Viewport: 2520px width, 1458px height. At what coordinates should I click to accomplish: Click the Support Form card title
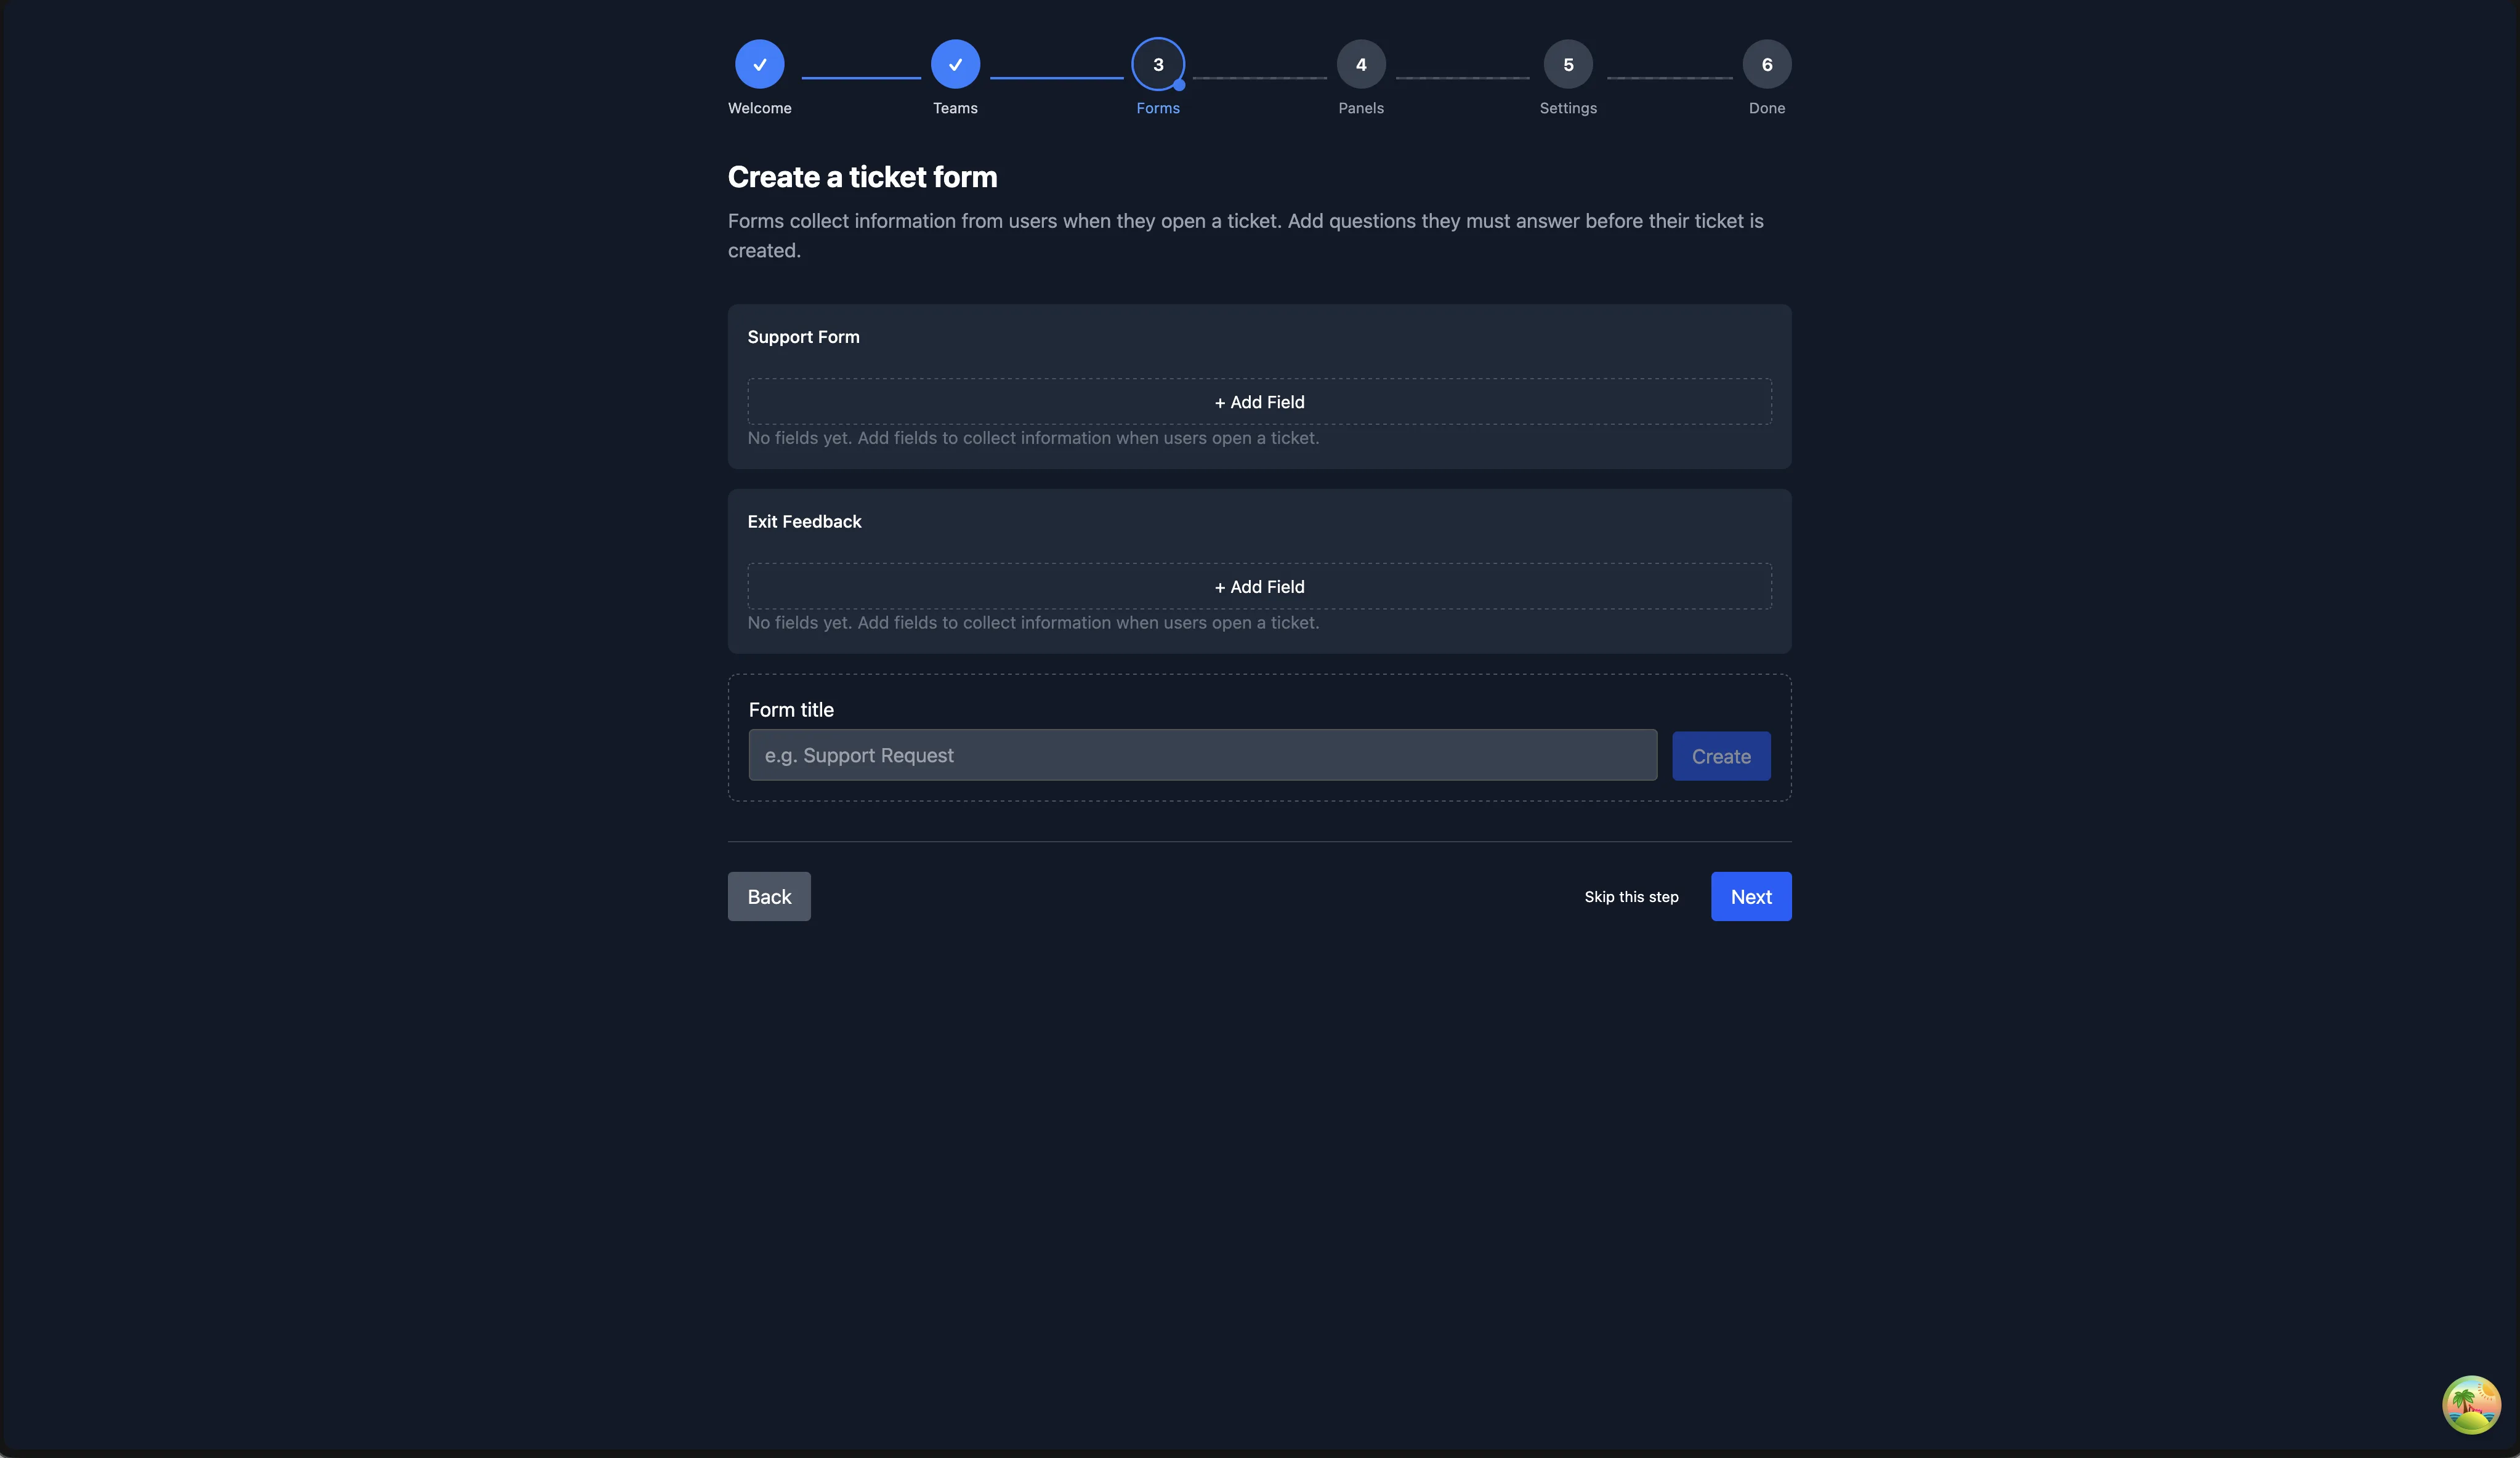pos(803,337)
